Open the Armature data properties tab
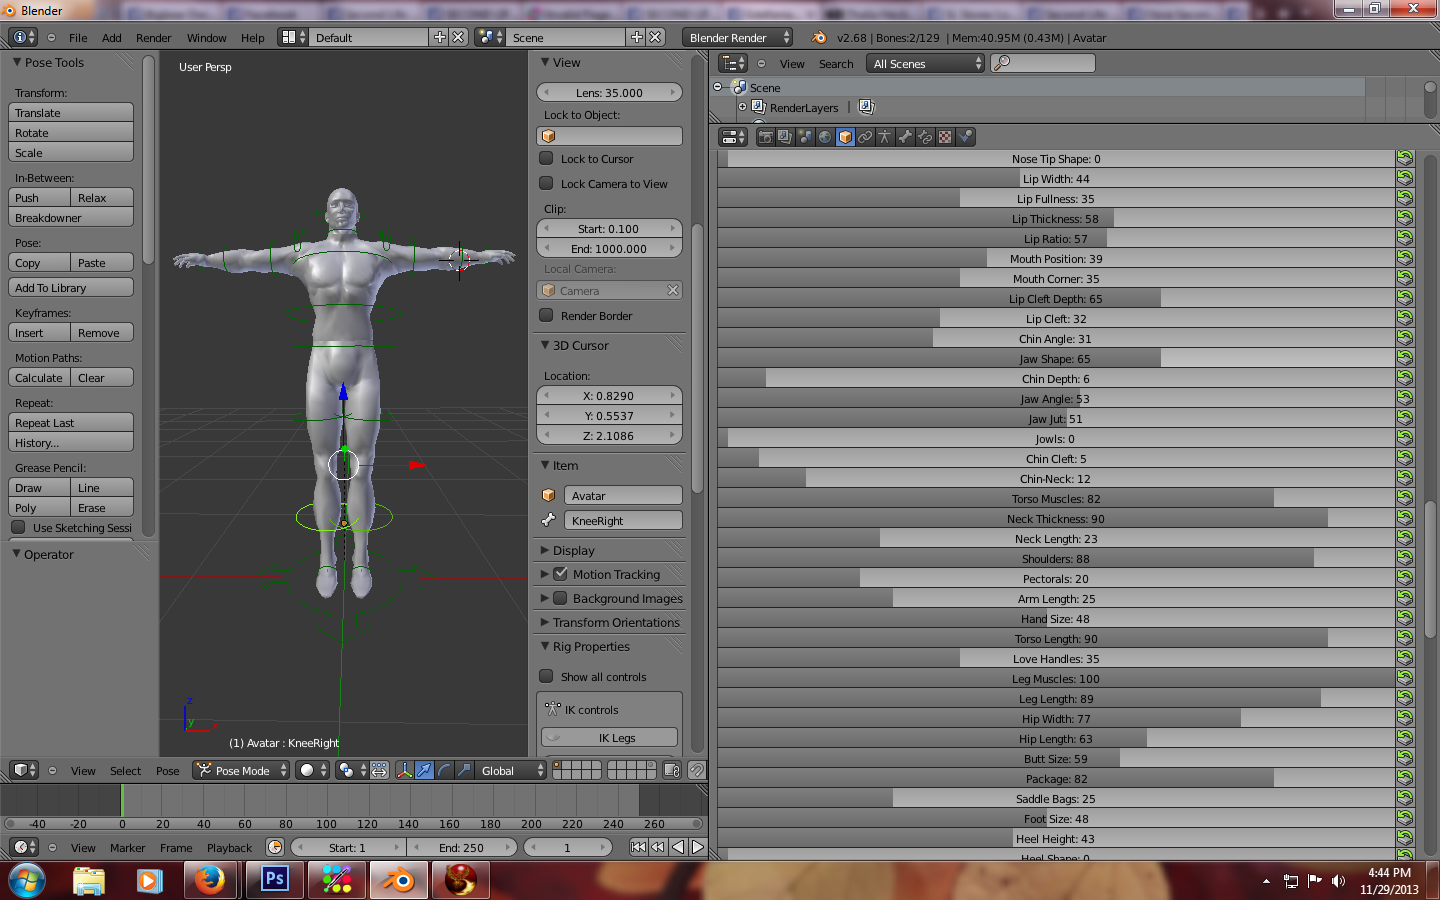Image resolution: width=1440 pixels, height=900 pixels. pos(885,137)
